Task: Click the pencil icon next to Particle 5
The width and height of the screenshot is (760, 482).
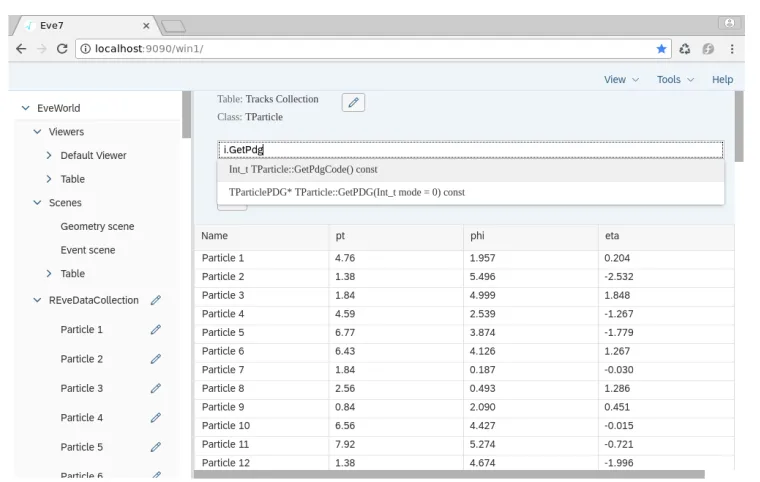Action: [x=156, y=447]
